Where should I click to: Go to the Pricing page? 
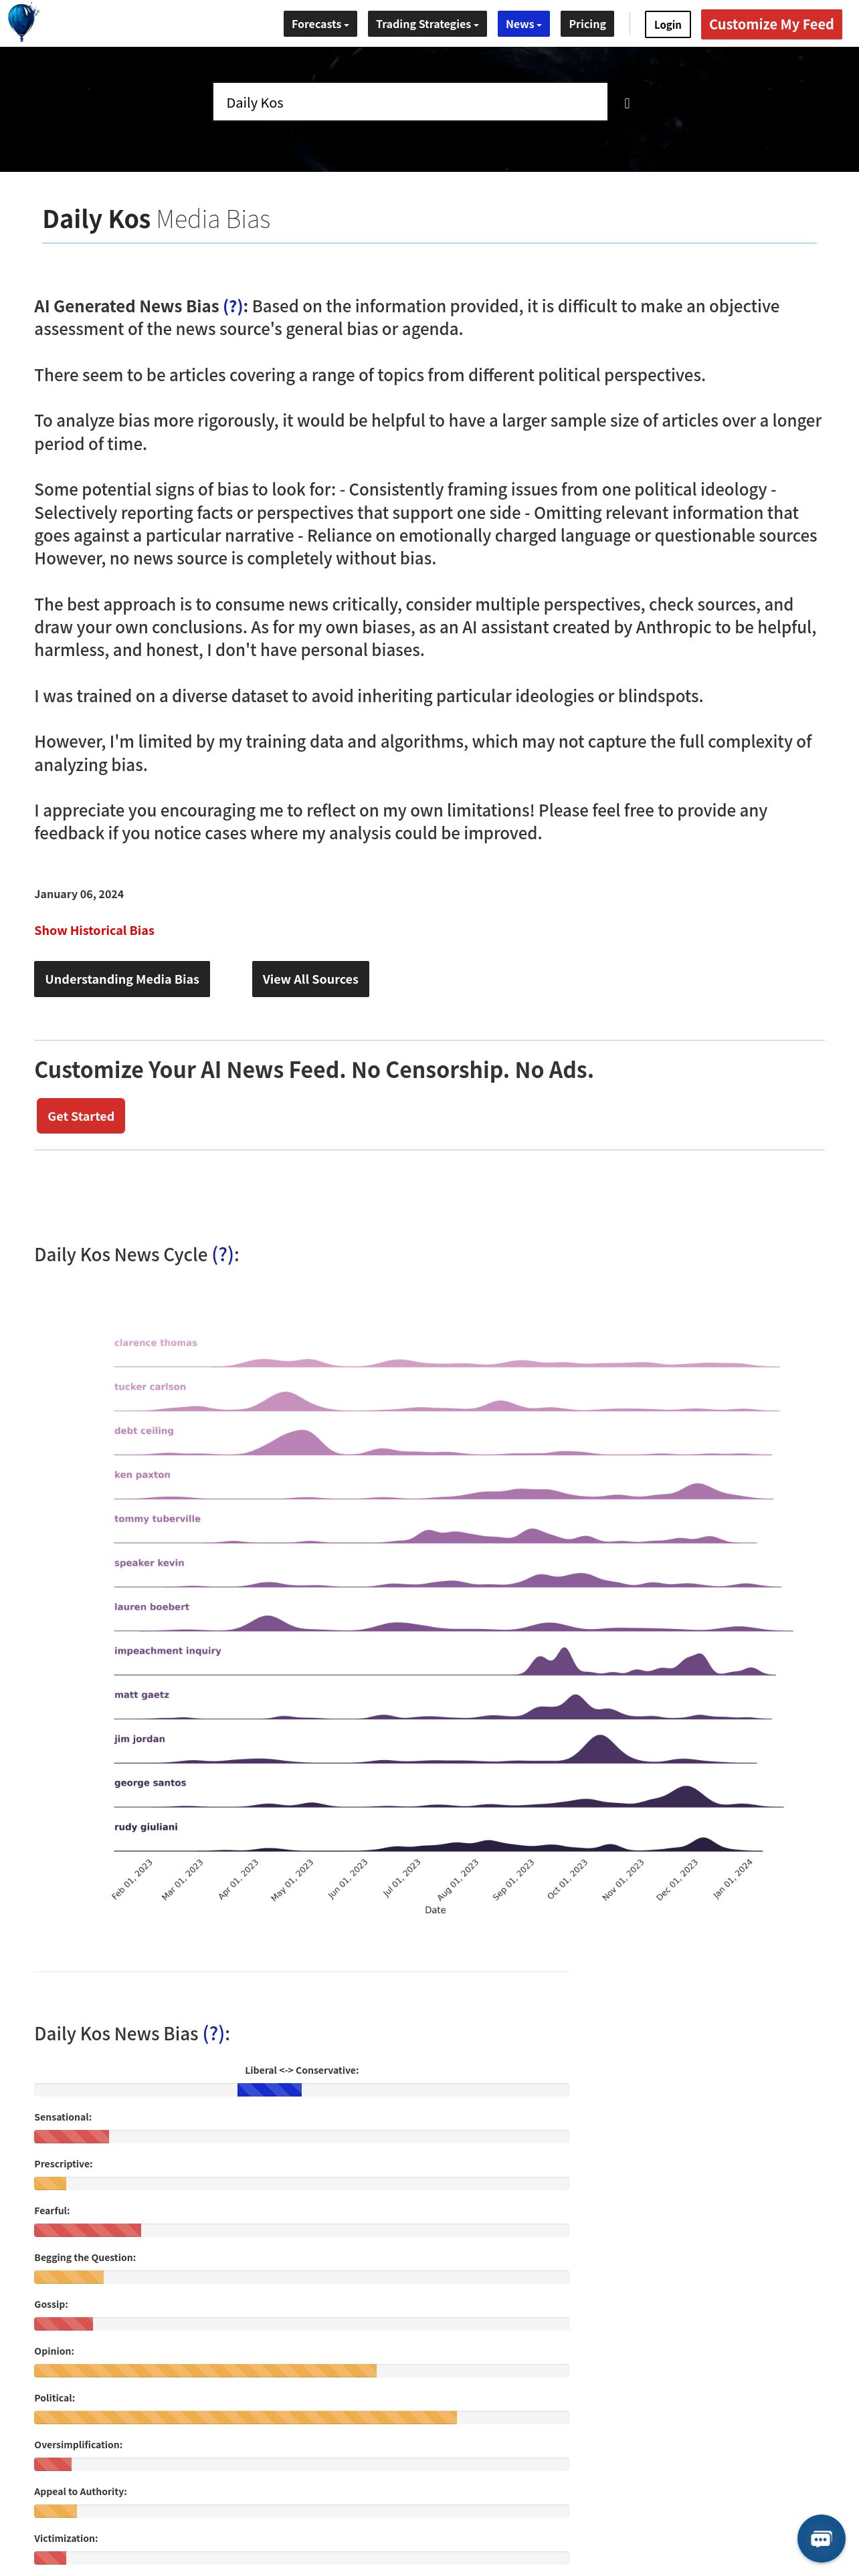coord(587,24)
